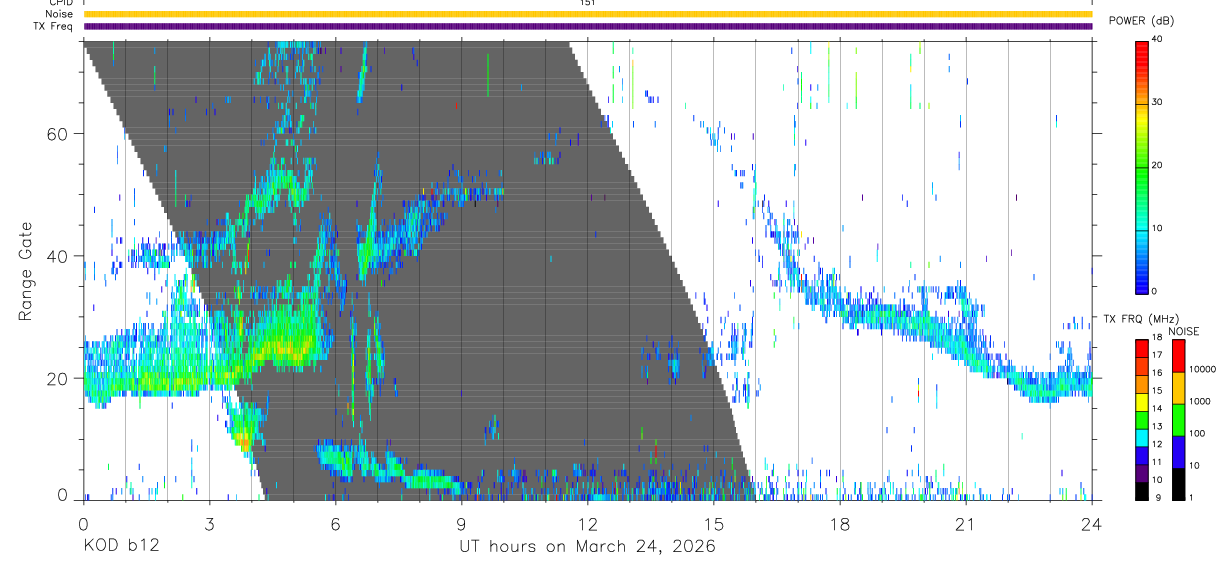Click the "1000" label on the NOISE legend
This screenshot has height=567, width=1228.
pyautogui.click(x=1199, y=401)
